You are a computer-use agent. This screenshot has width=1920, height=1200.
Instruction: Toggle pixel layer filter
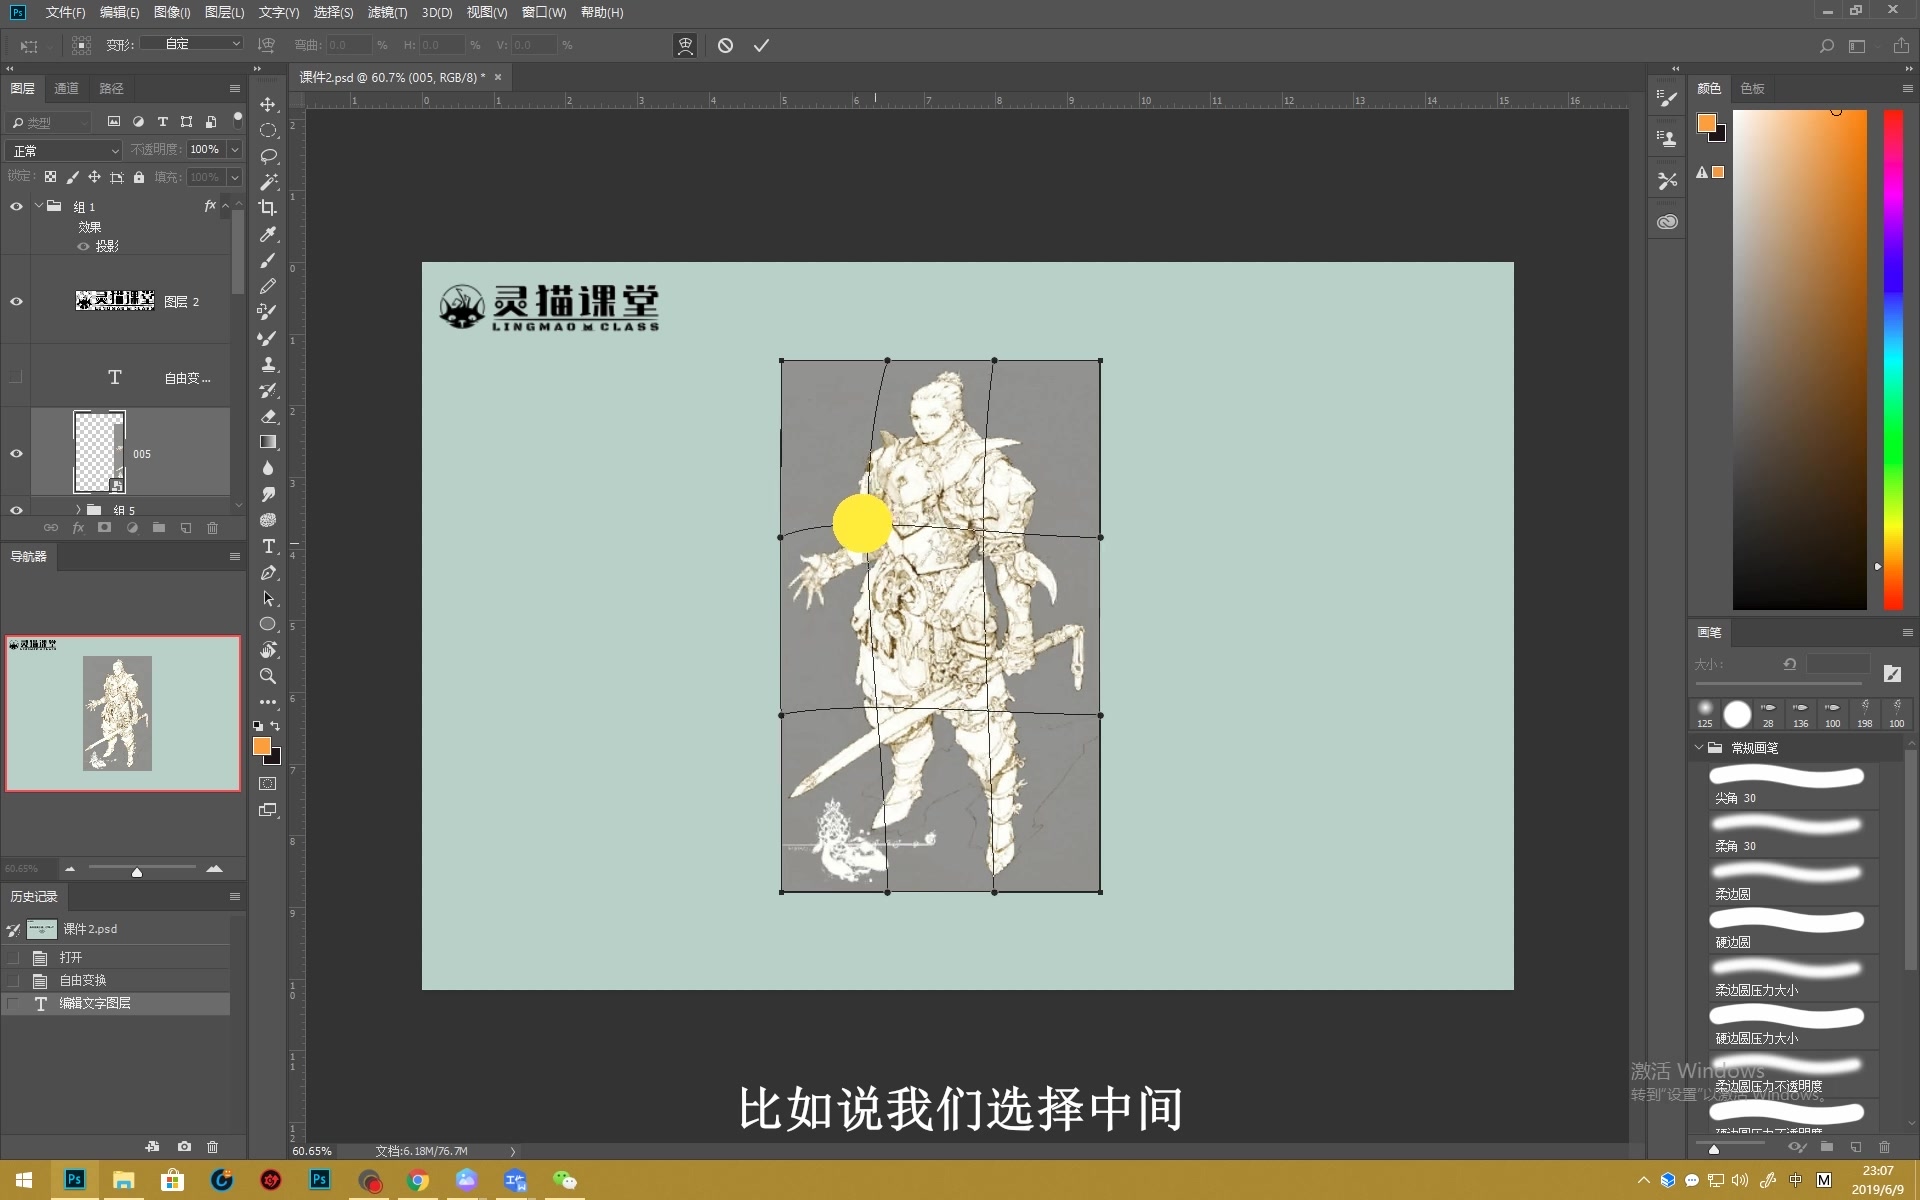pos(114,122)
